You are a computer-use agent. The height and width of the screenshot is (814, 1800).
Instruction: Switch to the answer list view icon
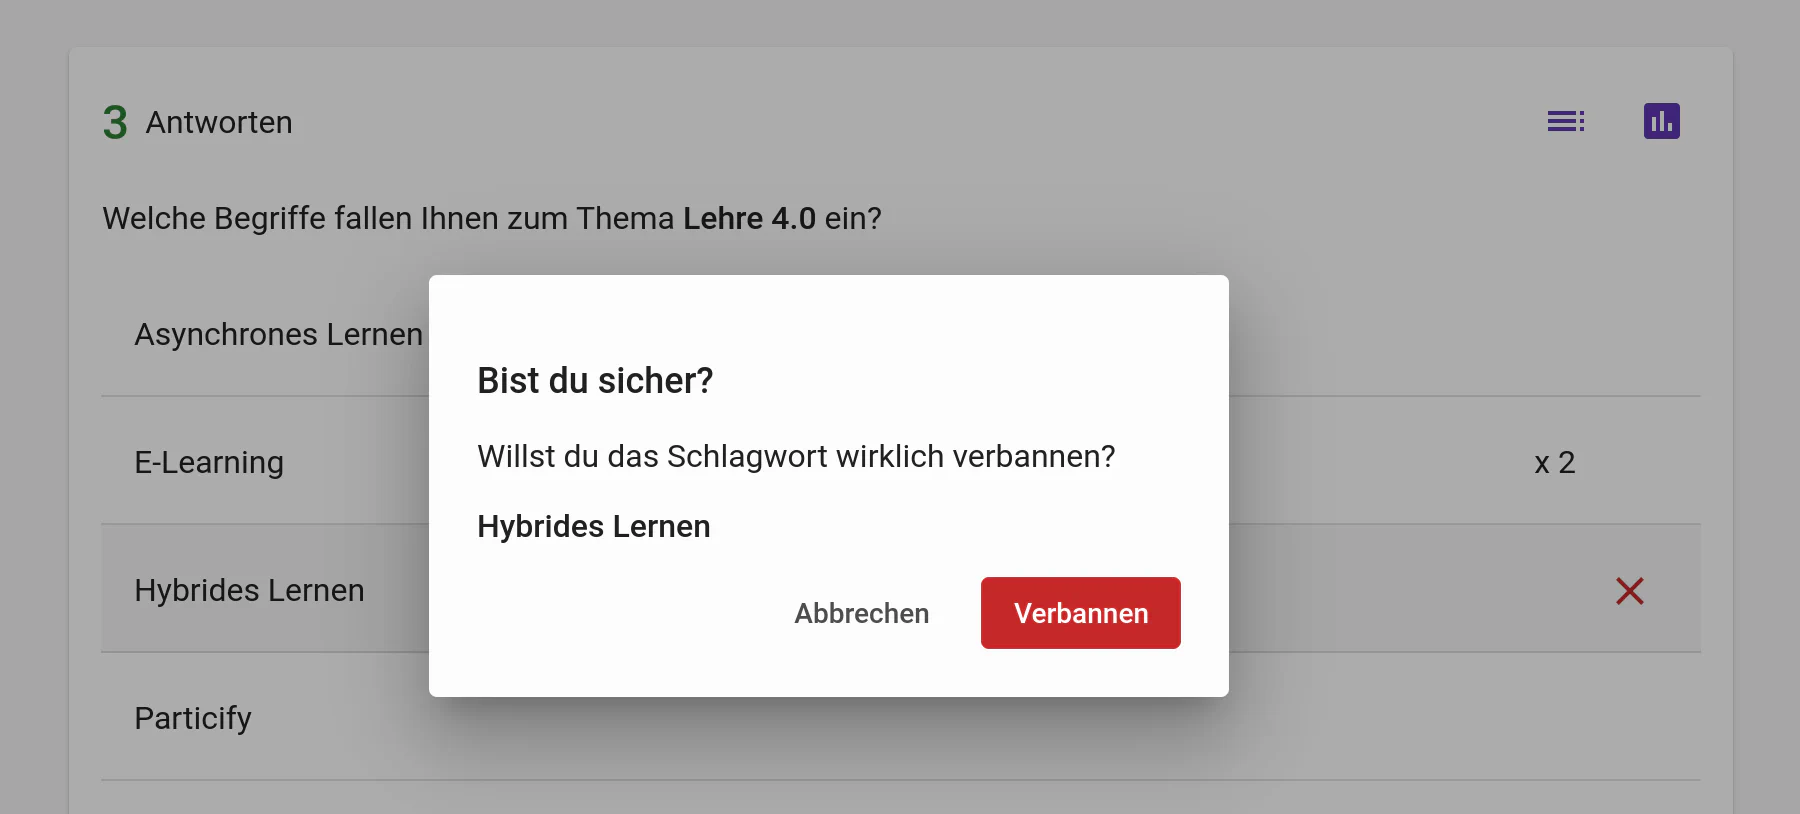pyautogui.click(x=1565, y=121)
